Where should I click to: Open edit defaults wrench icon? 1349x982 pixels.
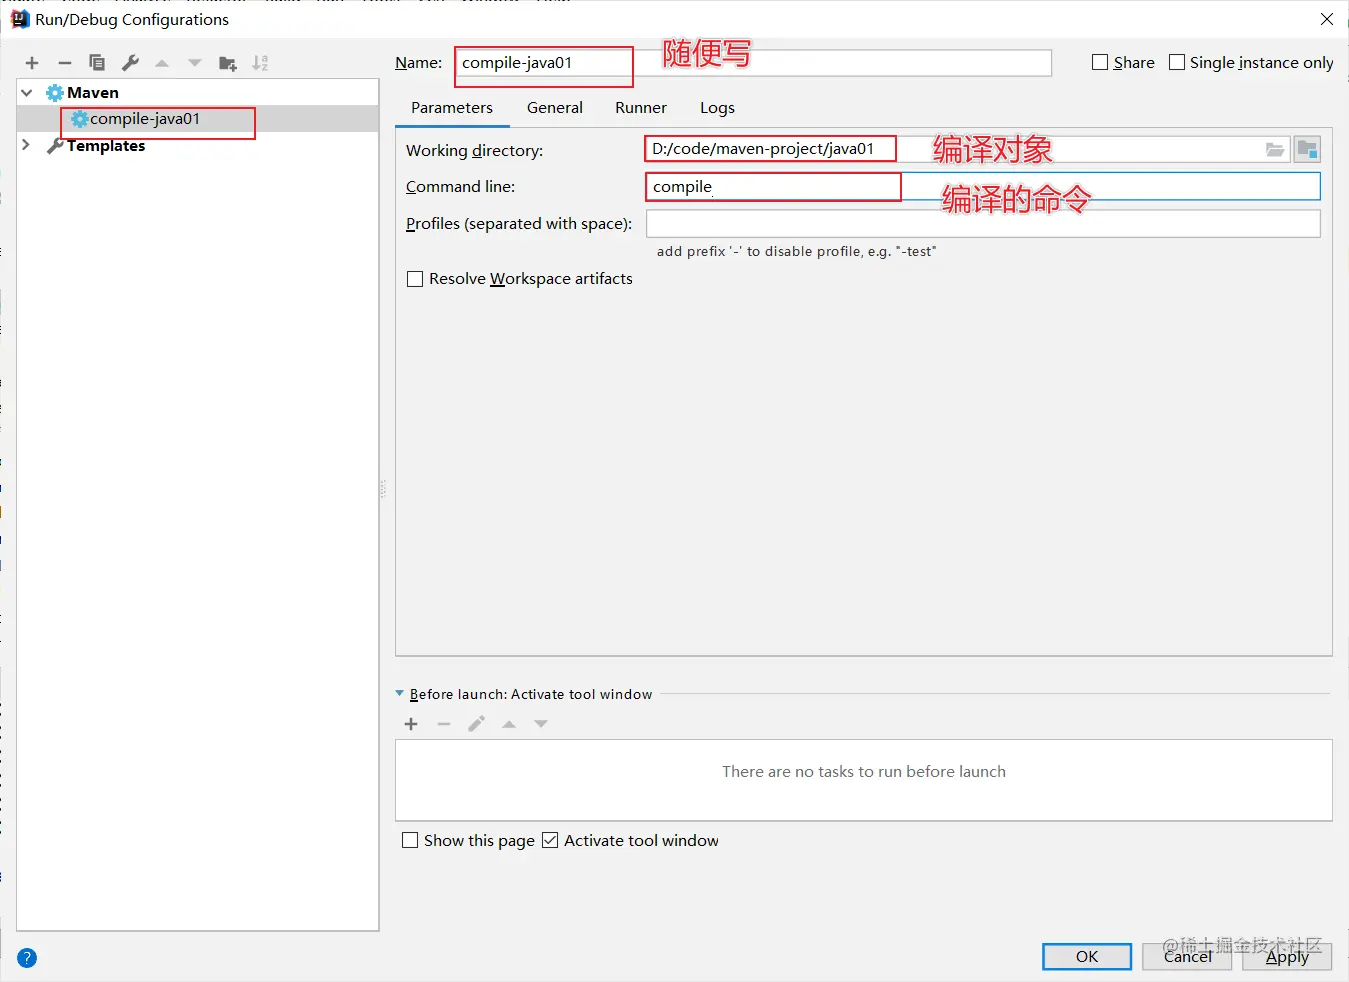(x=130, y=63)
